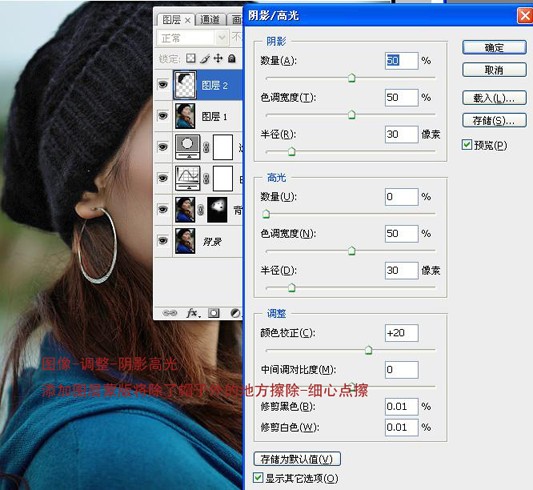Click the 取消 button
The height and width of the screenshot is (490, 533).
[494, 70]
